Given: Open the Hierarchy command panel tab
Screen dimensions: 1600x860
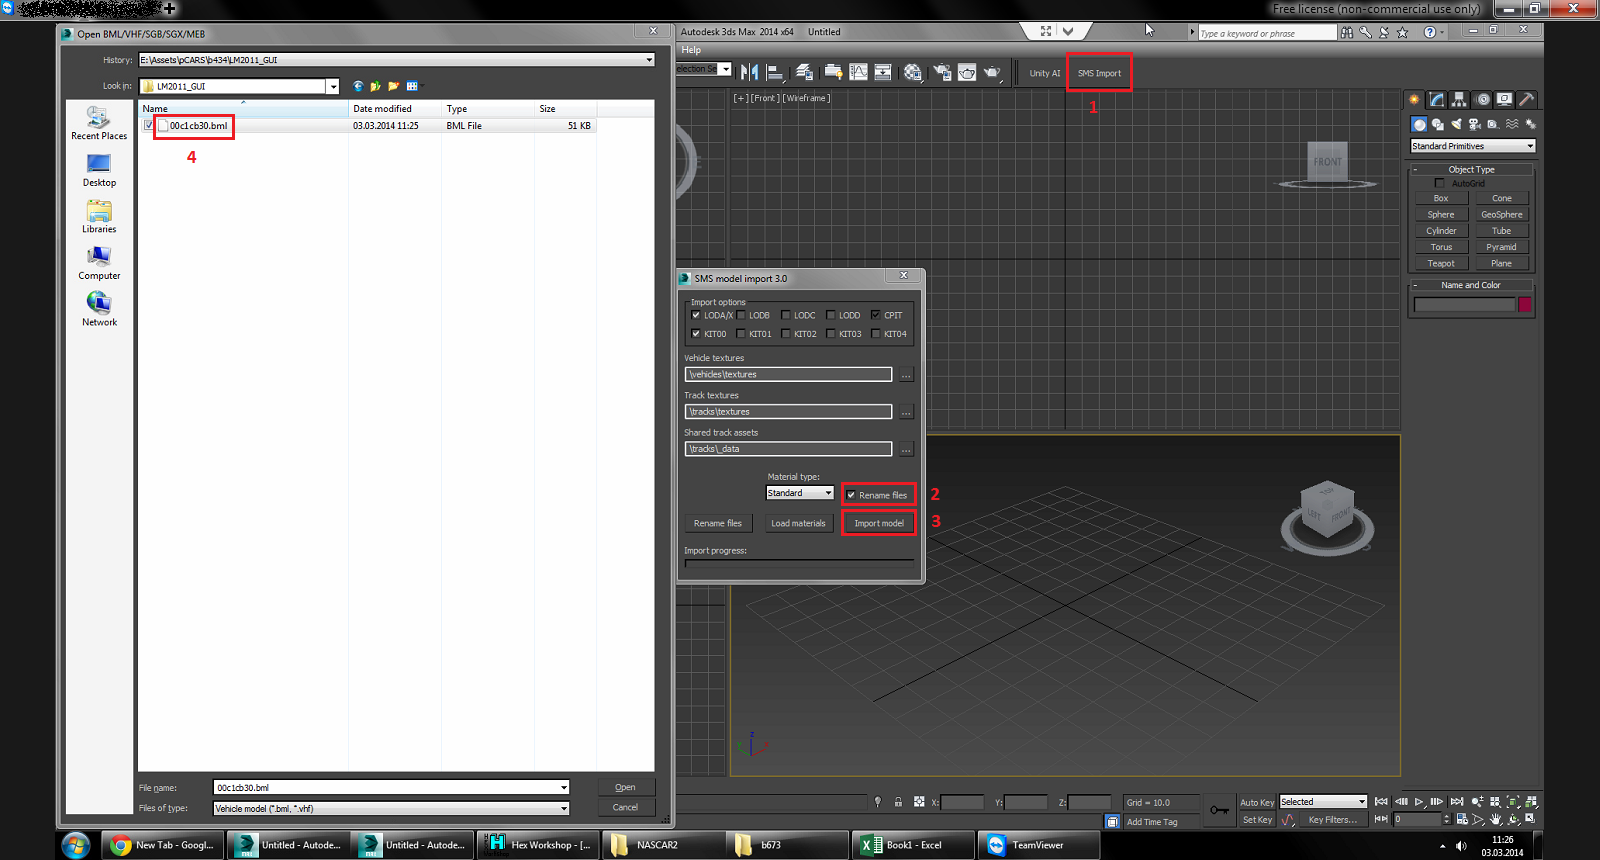Looking at the screenshot, I should [1459, 100].
